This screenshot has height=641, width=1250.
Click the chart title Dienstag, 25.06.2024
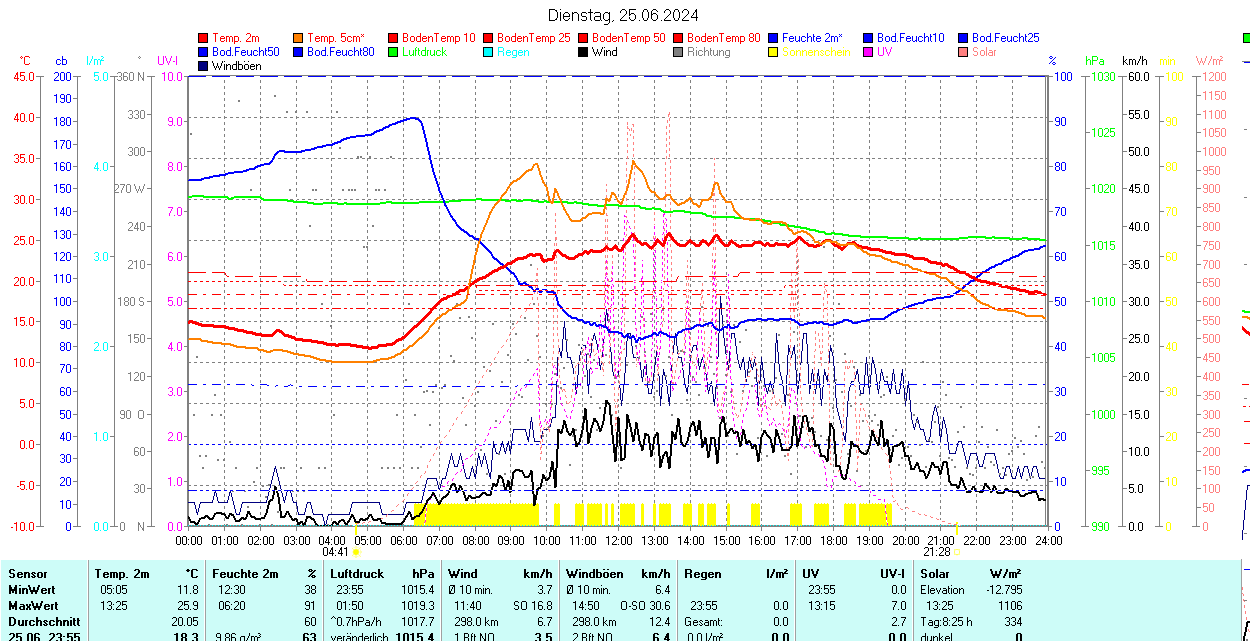click(623, 15)
